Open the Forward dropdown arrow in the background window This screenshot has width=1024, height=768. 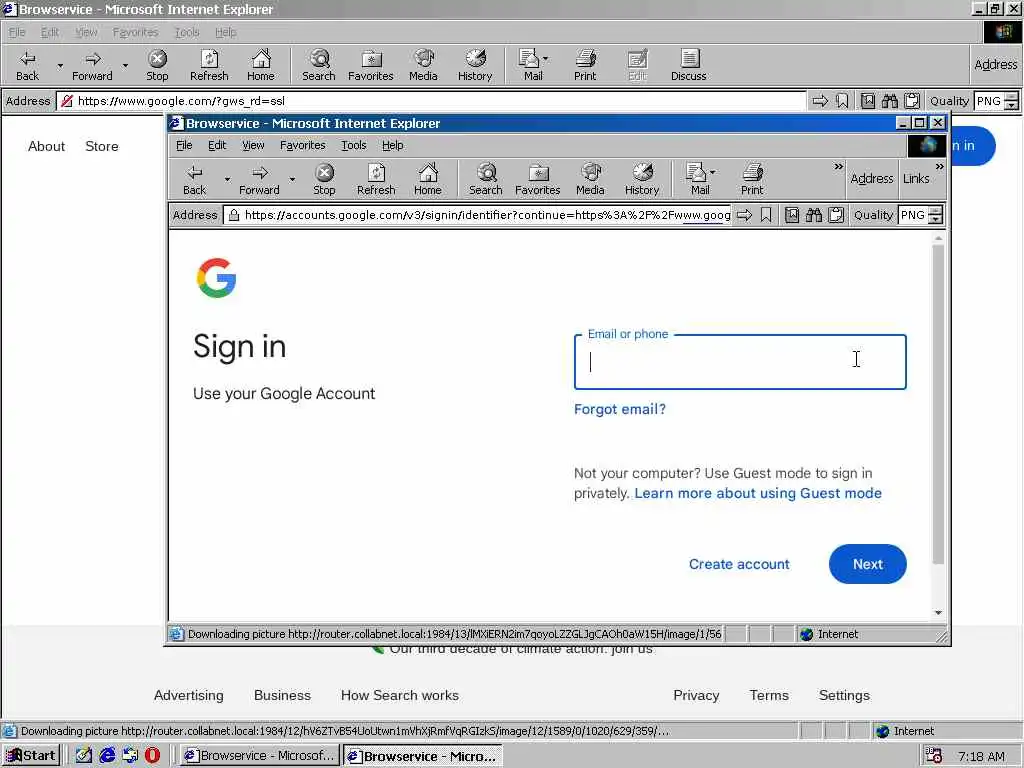click(x=125, y=65)
